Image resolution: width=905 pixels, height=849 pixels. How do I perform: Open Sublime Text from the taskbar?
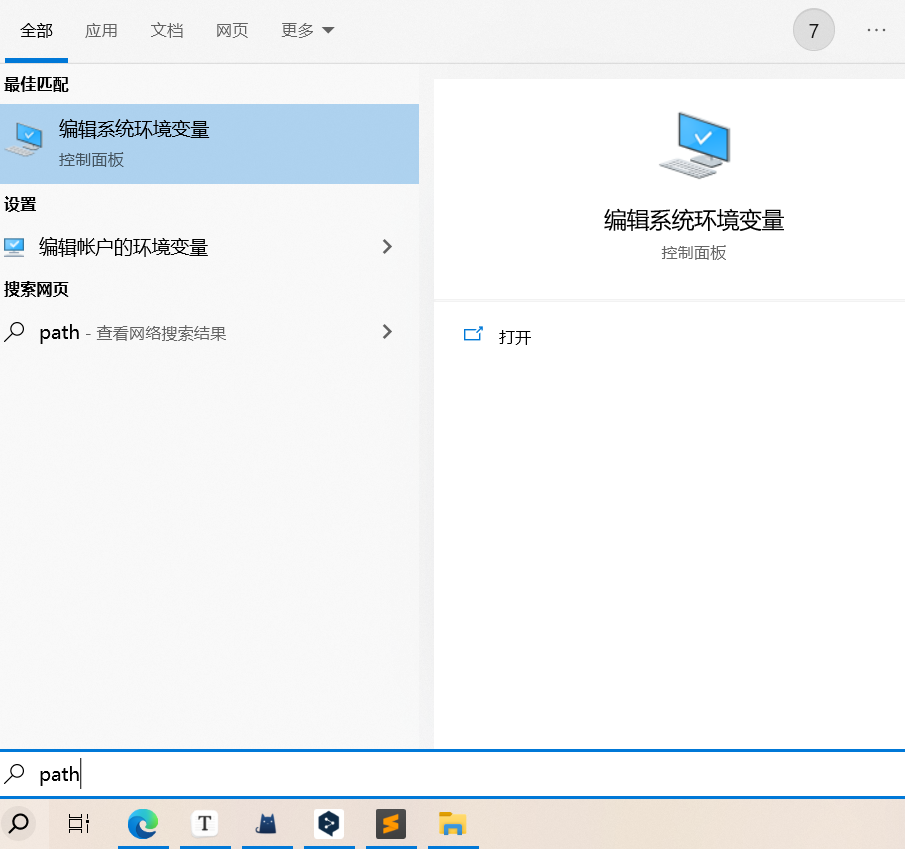click(x=391, y=824)
